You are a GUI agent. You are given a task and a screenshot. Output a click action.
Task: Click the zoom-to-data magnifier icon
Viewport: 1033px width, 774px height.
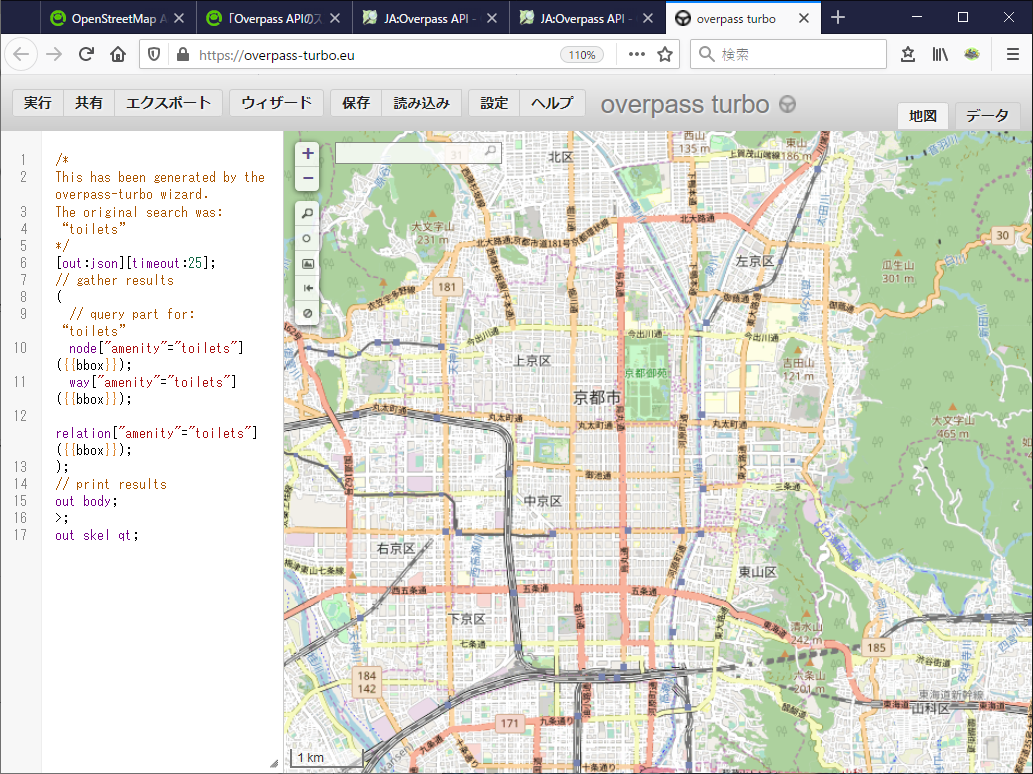click(308, 213)
